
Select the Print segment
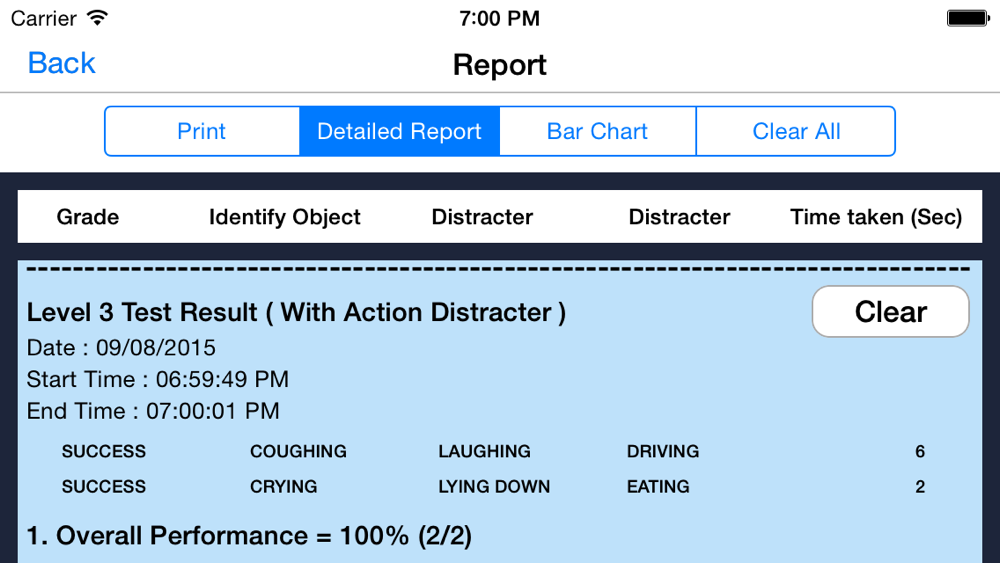point(202,131)
